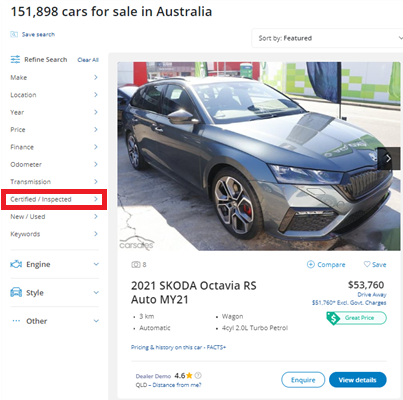The height and width of the screenshot is (400, 403).
Task: Expand the Other filter section
Action: [55, 321]
